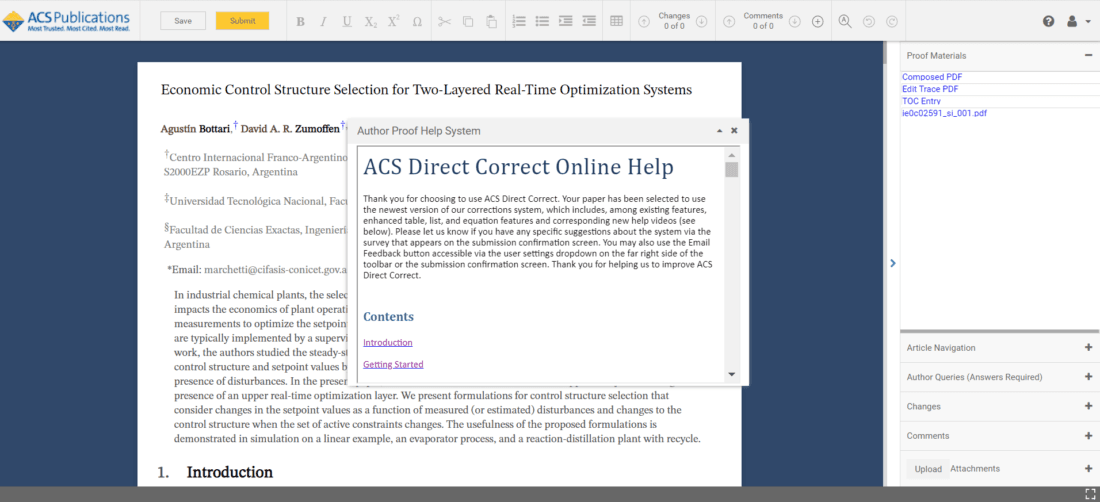Open the user account dropdown
This screenshot has width=1100, height=502.
point(1077,21)
